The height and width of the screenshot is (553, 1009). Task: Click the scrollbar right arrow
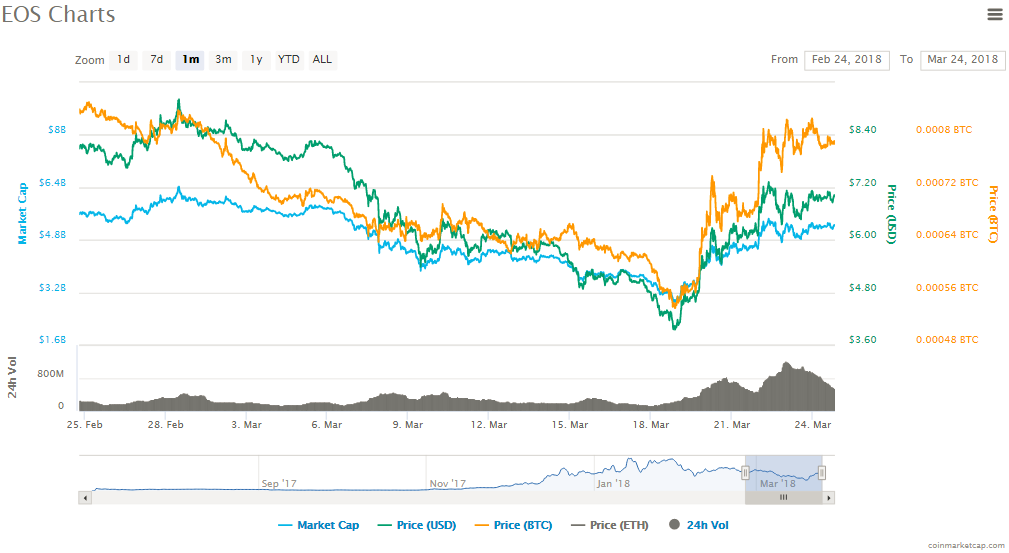(x=829, y=498)
